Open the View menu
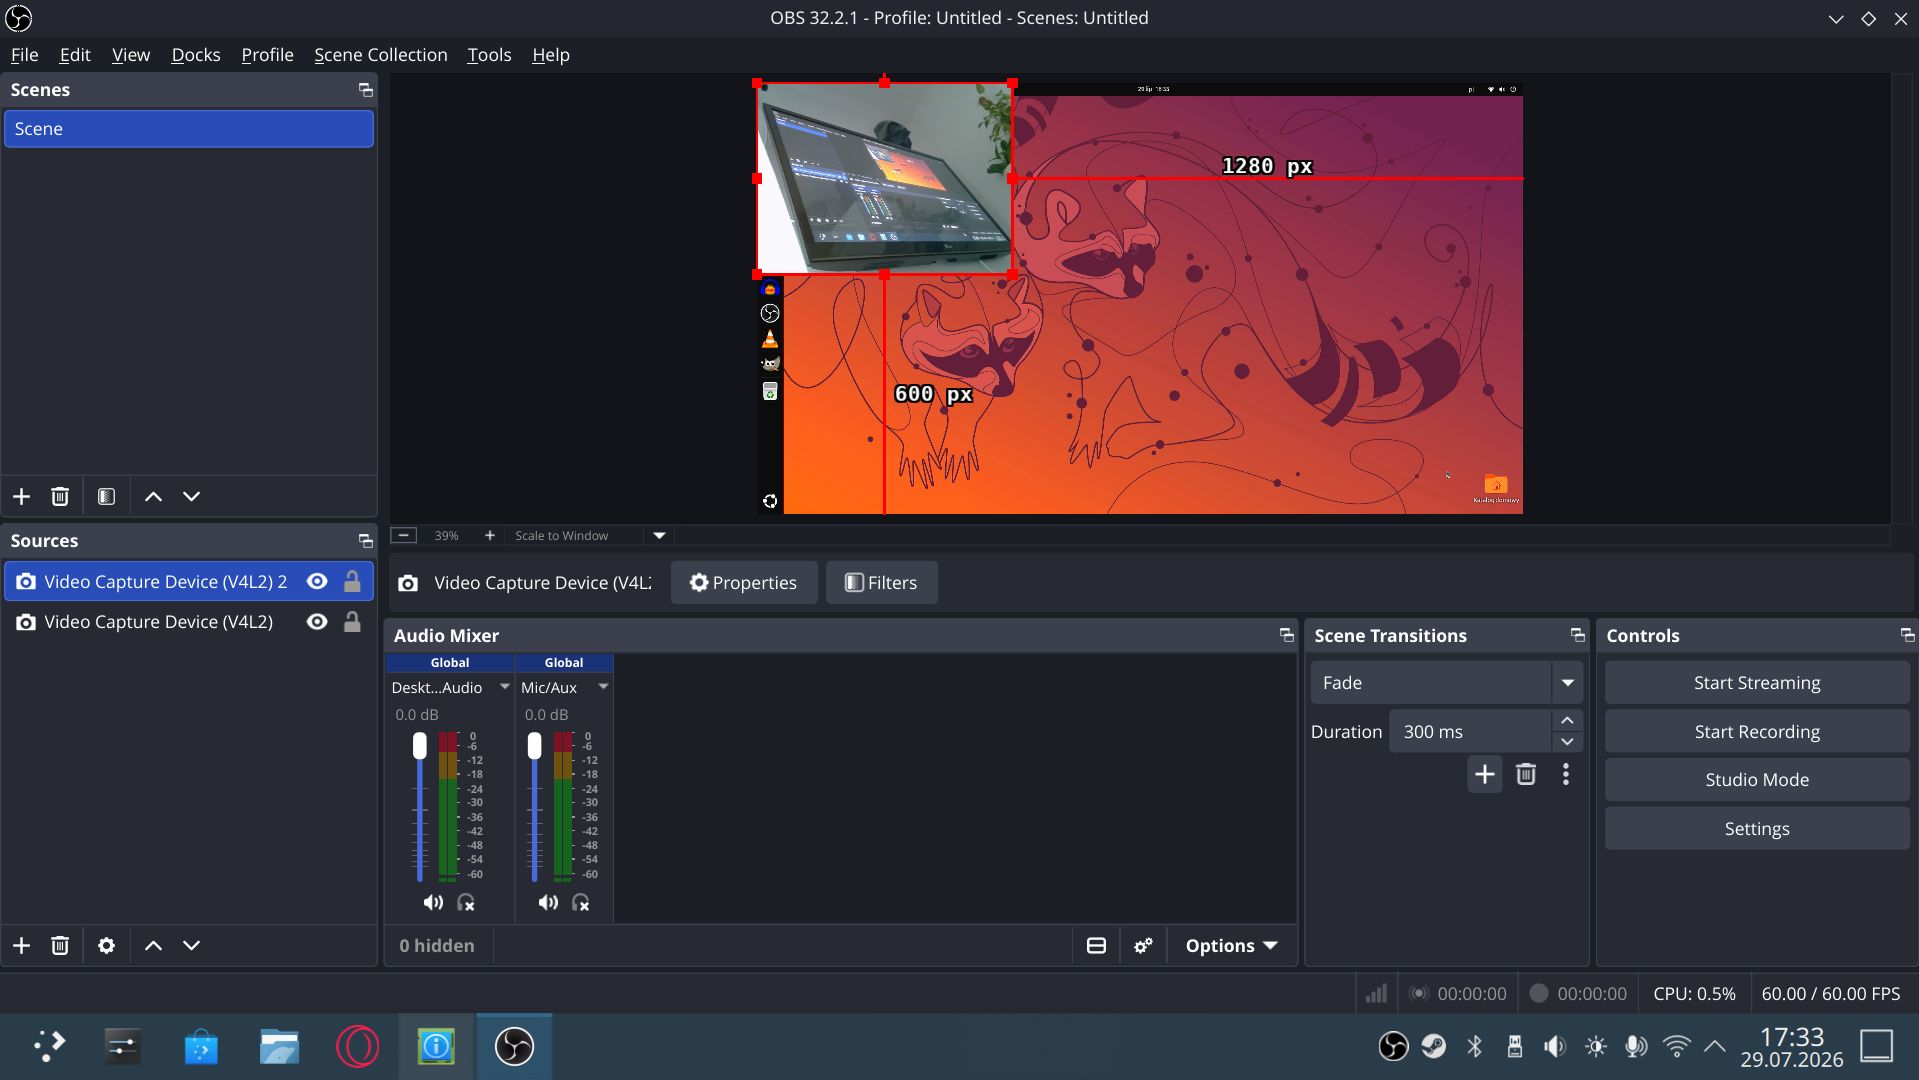This screenshot has width=1919, height=1080. (131, 55)
